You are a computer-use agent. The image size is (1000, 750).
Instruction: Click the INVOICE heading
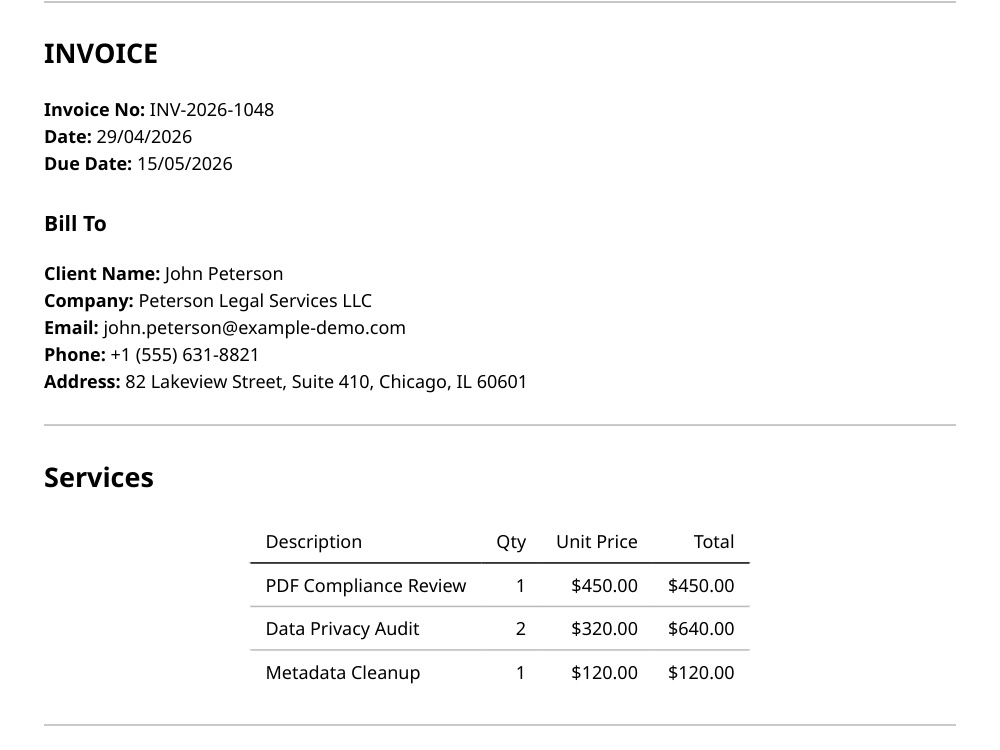[101, 54]
